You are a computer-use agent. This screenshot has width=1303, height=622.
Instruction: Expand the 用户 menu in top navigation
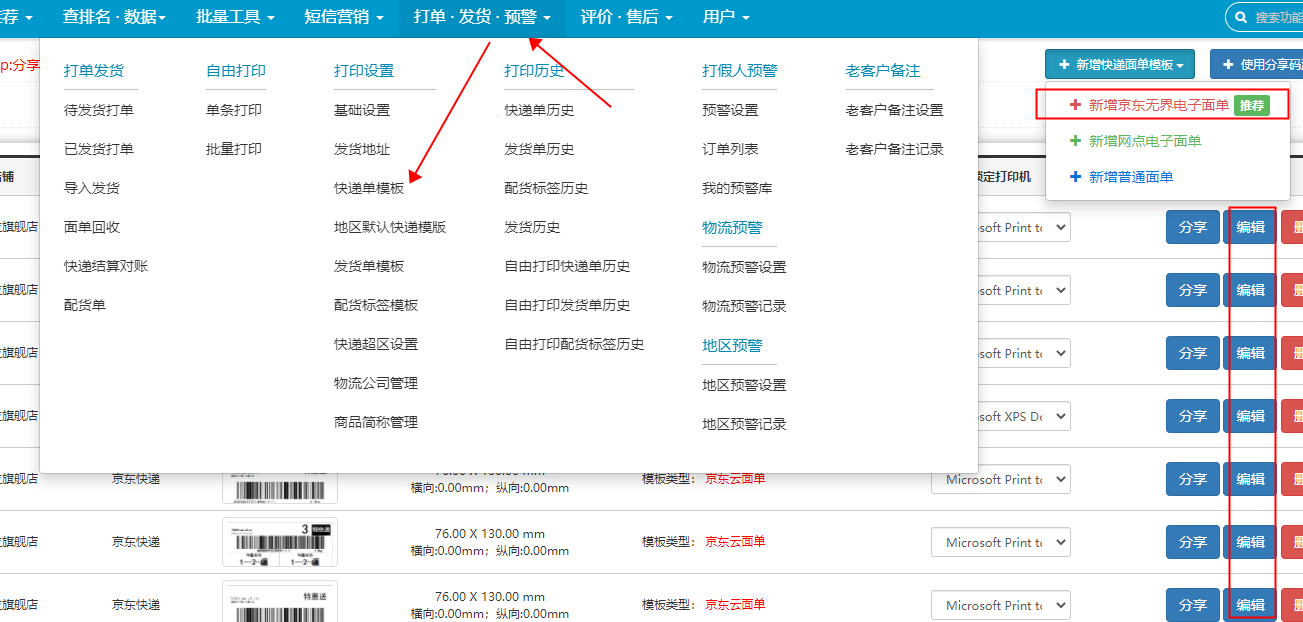(x=725, y=17)
